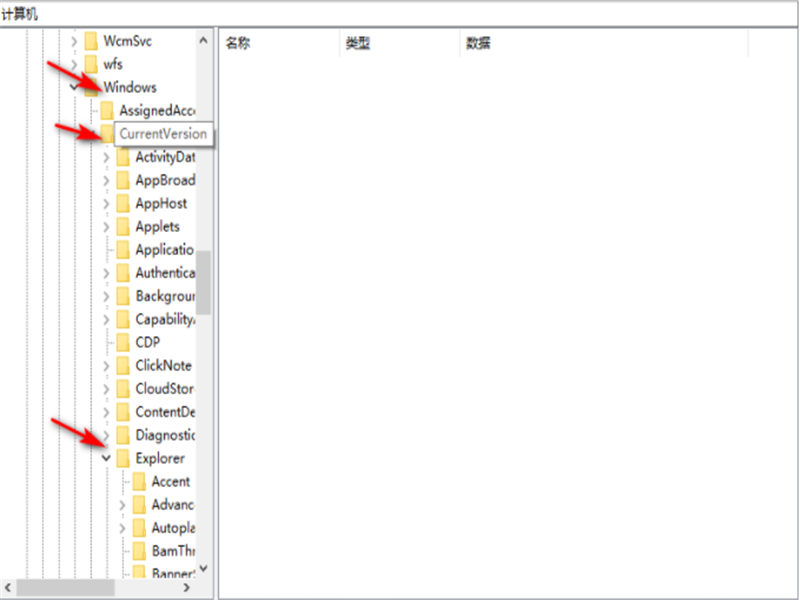800x600 pixels.
Task: Select the WcmSvc registry key folder icon
Action: pyautogui.click(x=90, y=41)
